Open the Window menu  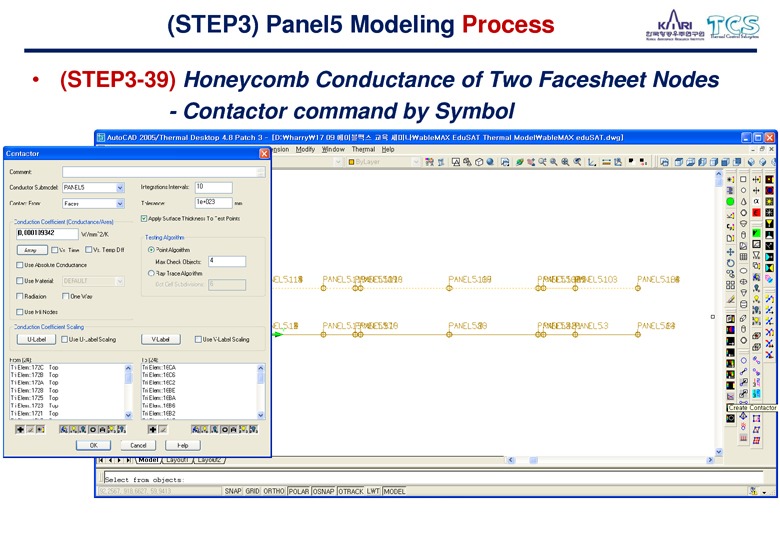click(x=333, y=149)
